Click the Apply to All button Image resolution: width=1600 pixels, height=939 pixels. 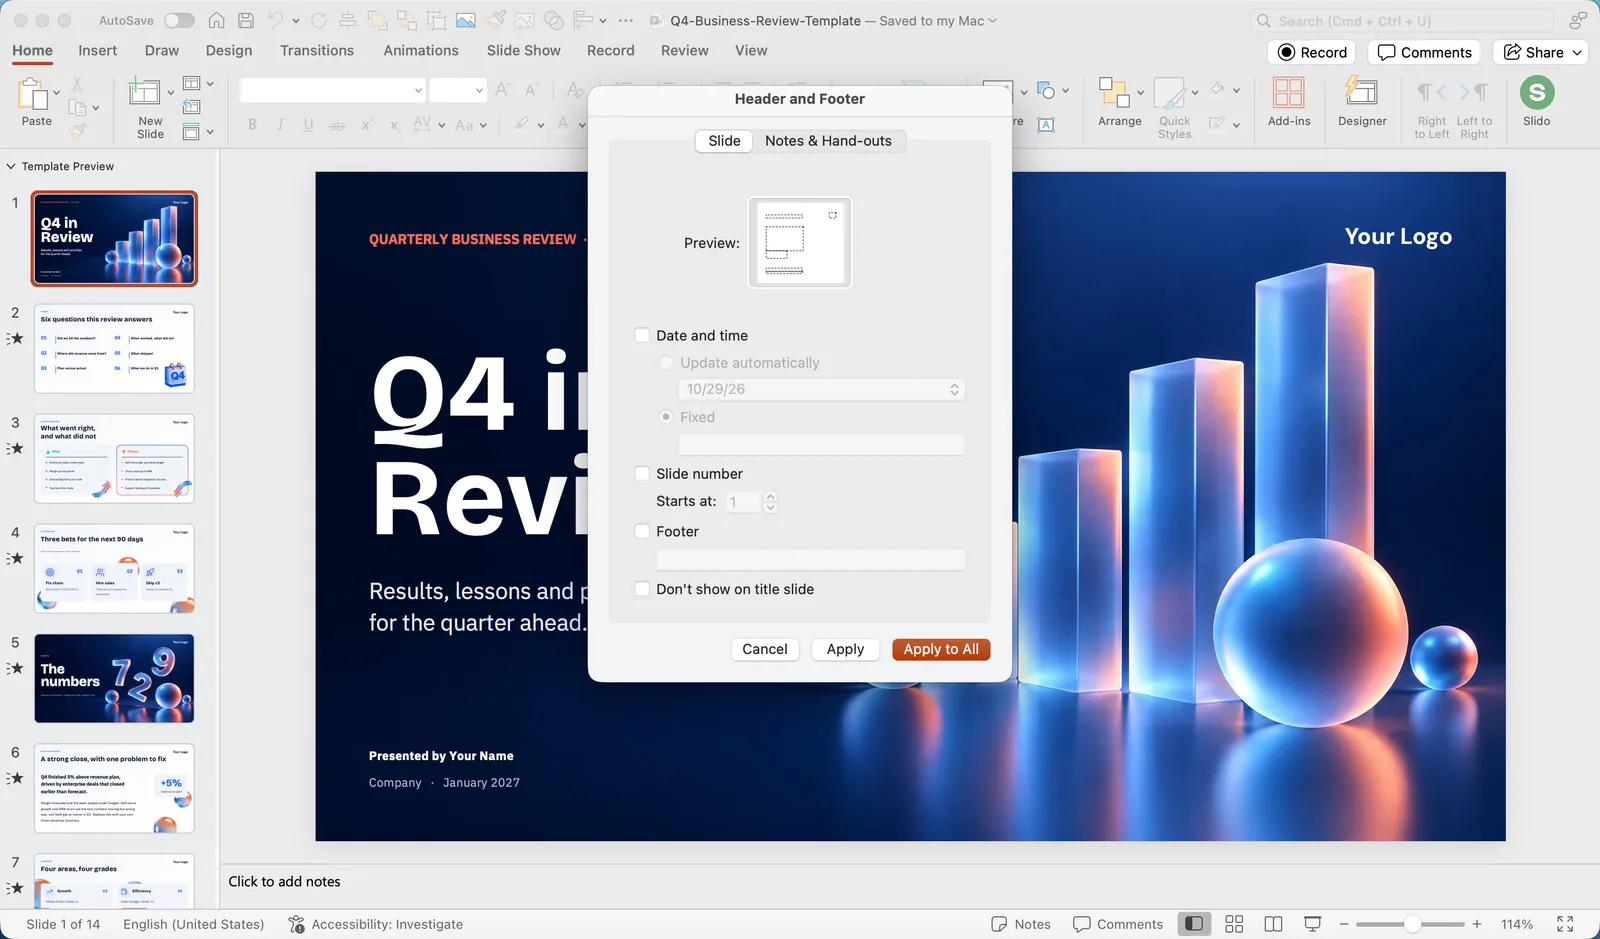pos(941,649)
